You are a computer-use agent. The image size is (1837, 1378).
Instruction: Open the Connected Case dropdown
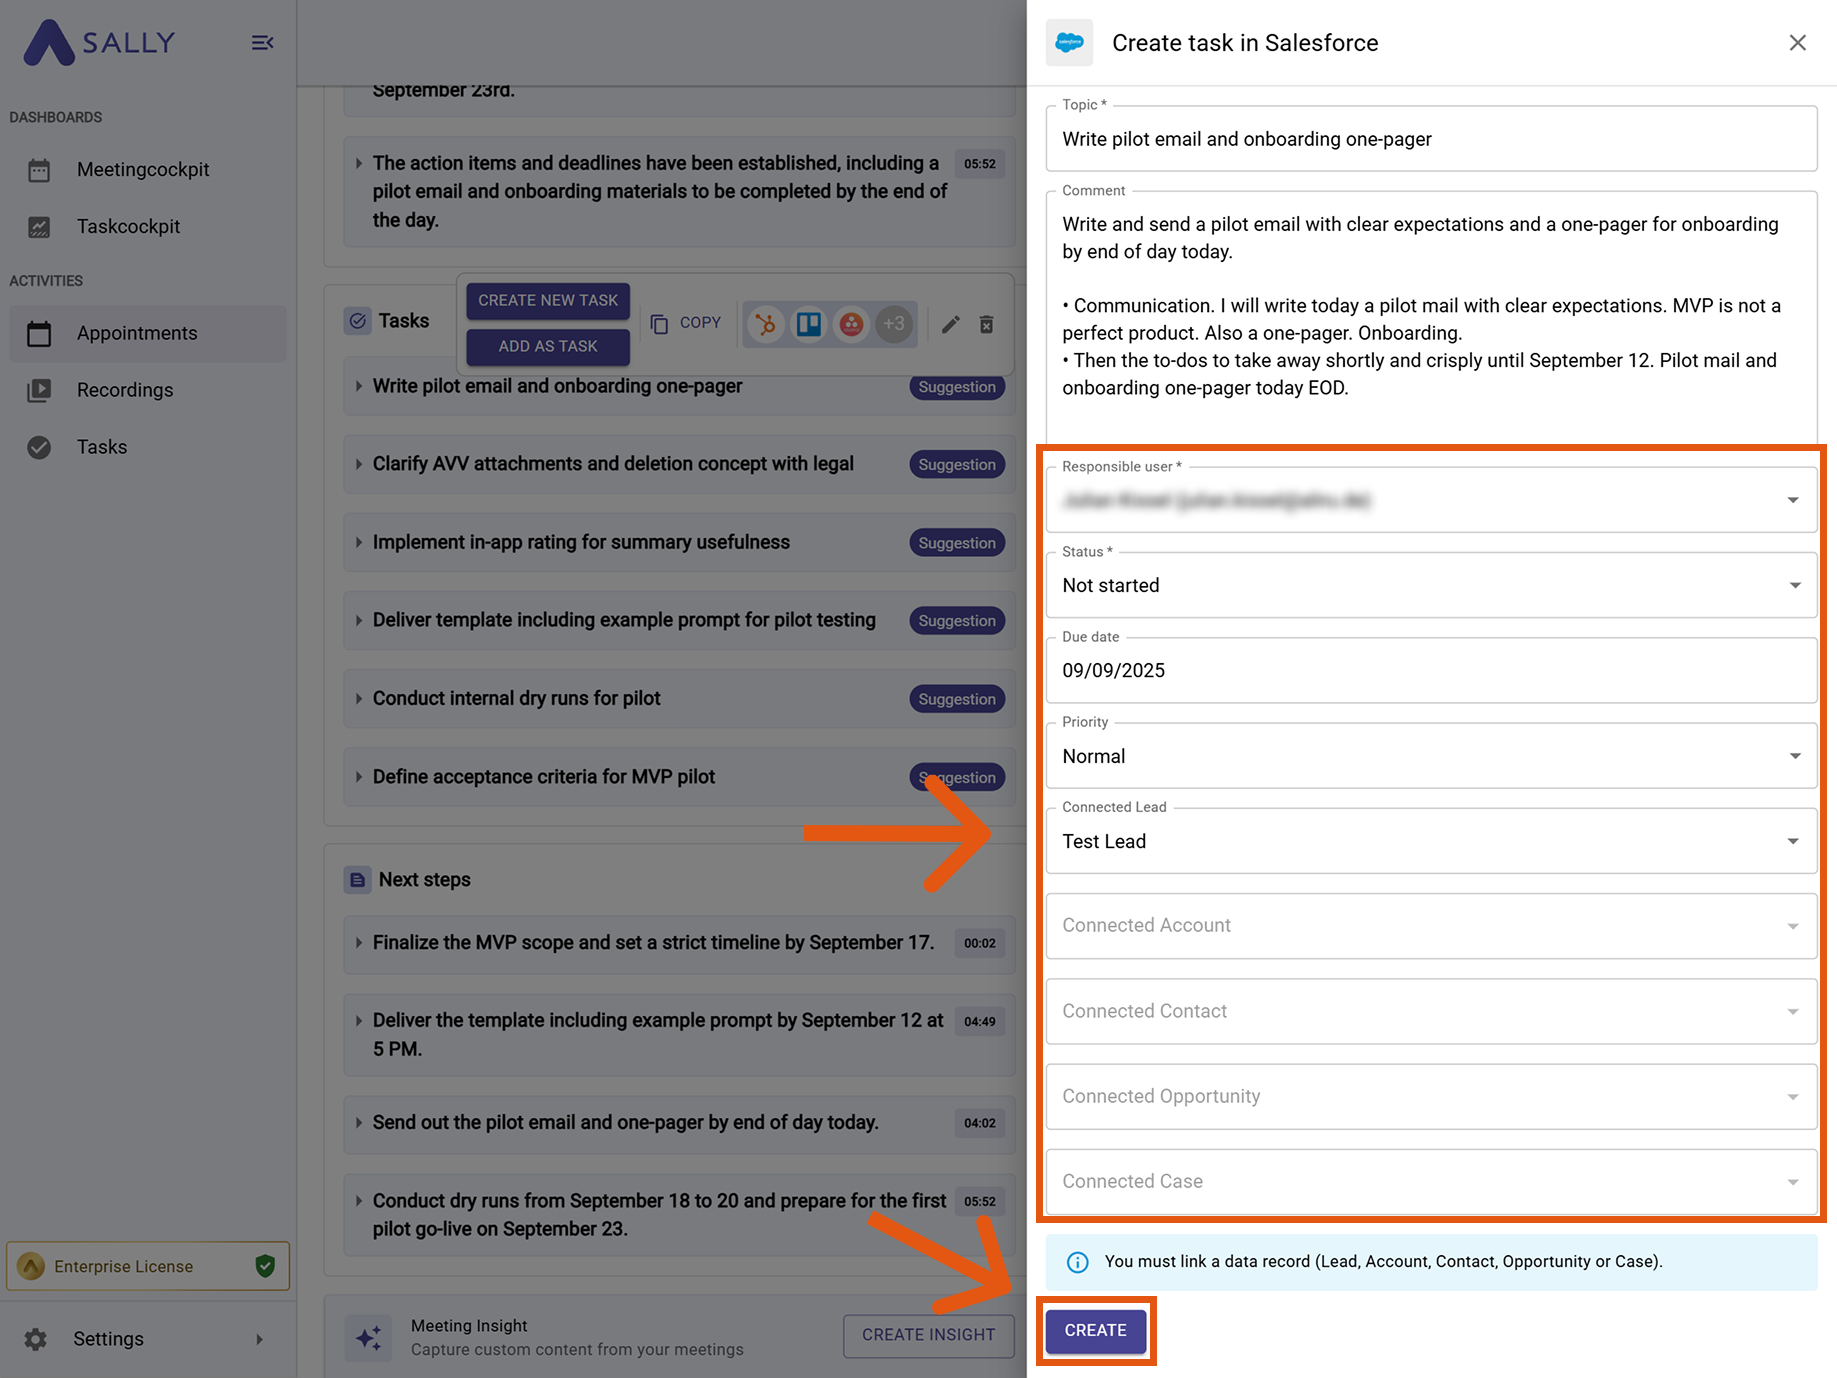pos(1431,1182)
